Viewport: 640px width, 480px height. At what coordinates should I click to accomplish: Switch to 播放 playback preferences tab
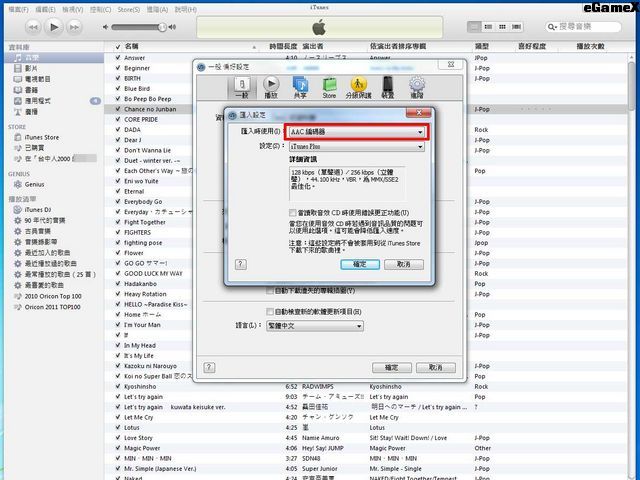(271, 88)
